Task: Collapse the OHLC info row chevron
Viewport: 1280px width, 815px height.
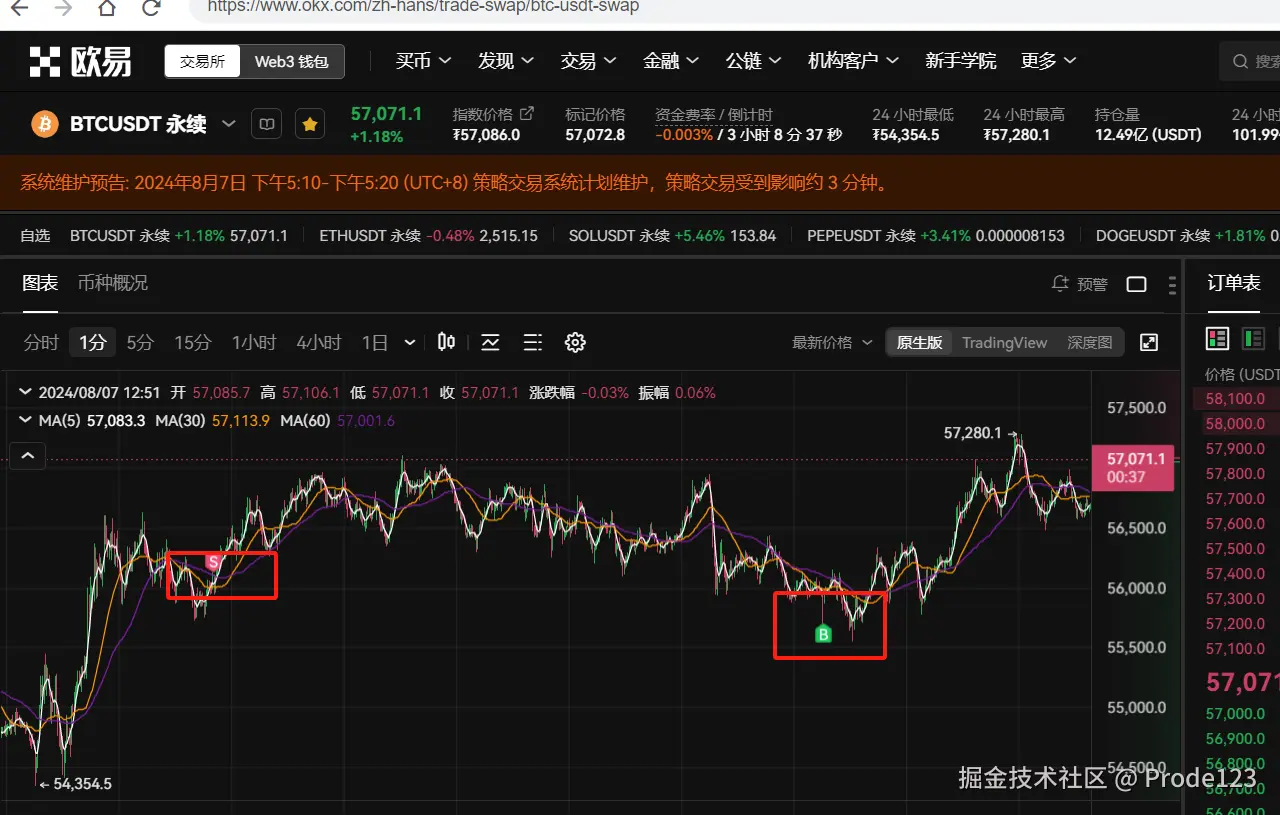Action: (x=27, y=393)
